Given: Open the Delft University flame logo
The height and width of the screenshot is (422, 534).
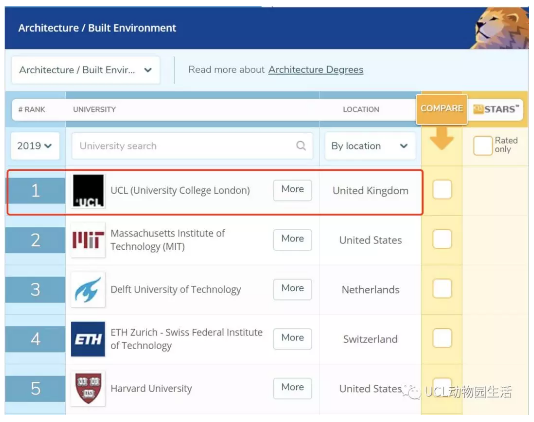Looking at the screenshot, I should click(88, 290).
